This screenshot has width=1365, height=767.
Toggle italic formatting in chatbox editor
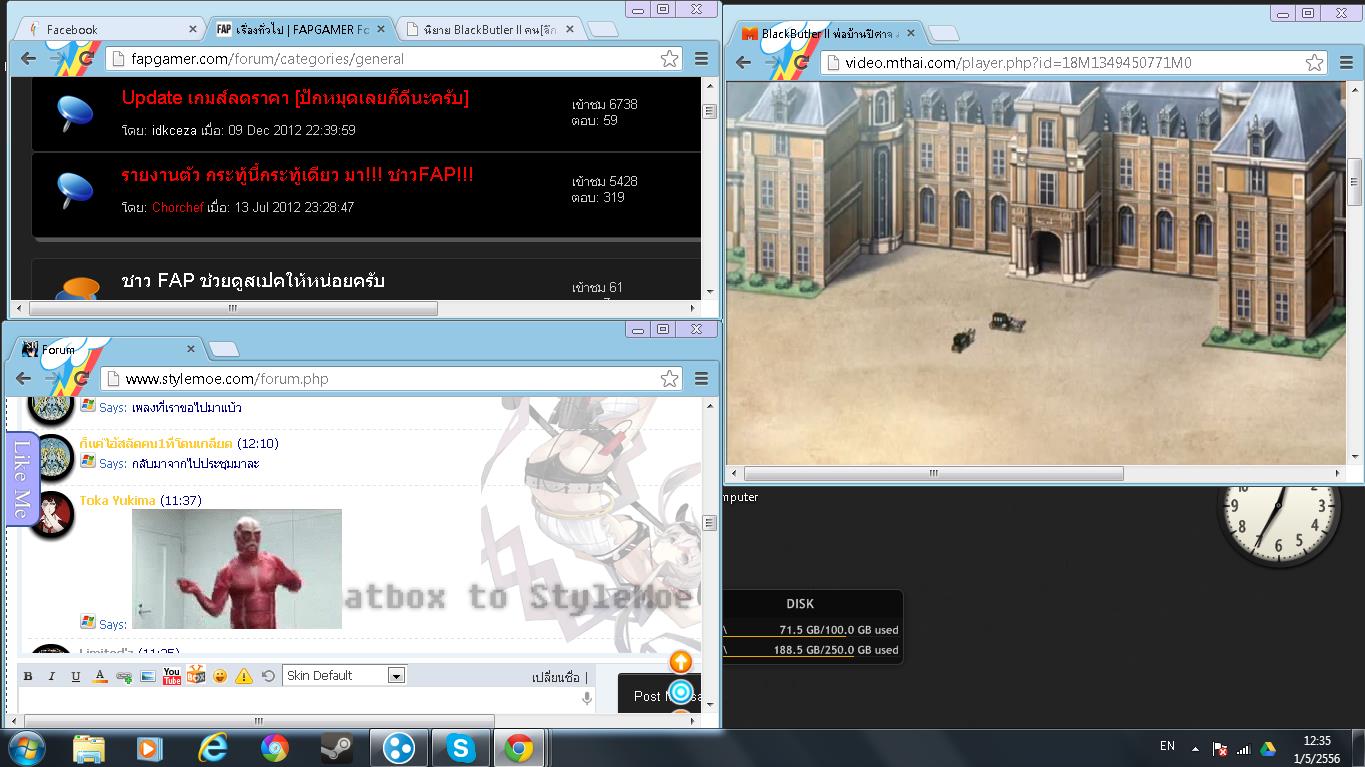coord(52,676)
